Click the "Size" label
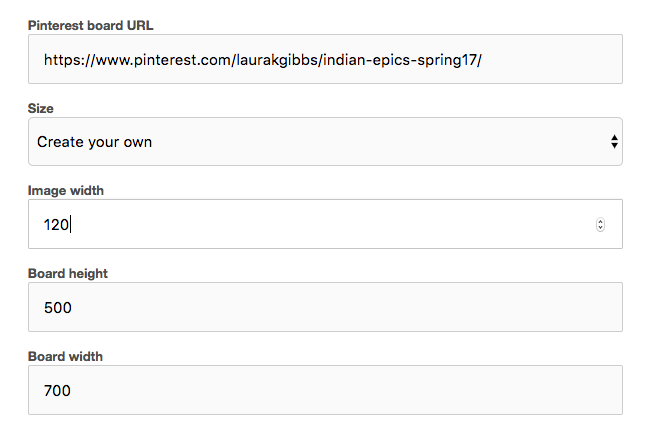 coord(41,107)
